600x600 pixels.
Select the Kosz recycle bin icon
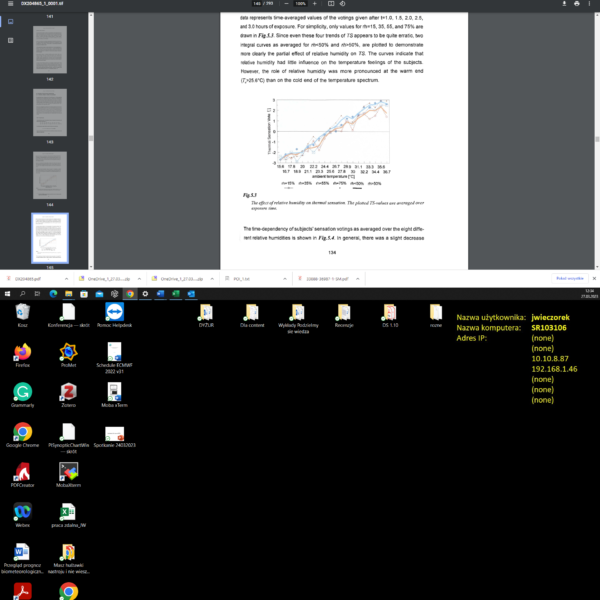[x=22, y=313]
